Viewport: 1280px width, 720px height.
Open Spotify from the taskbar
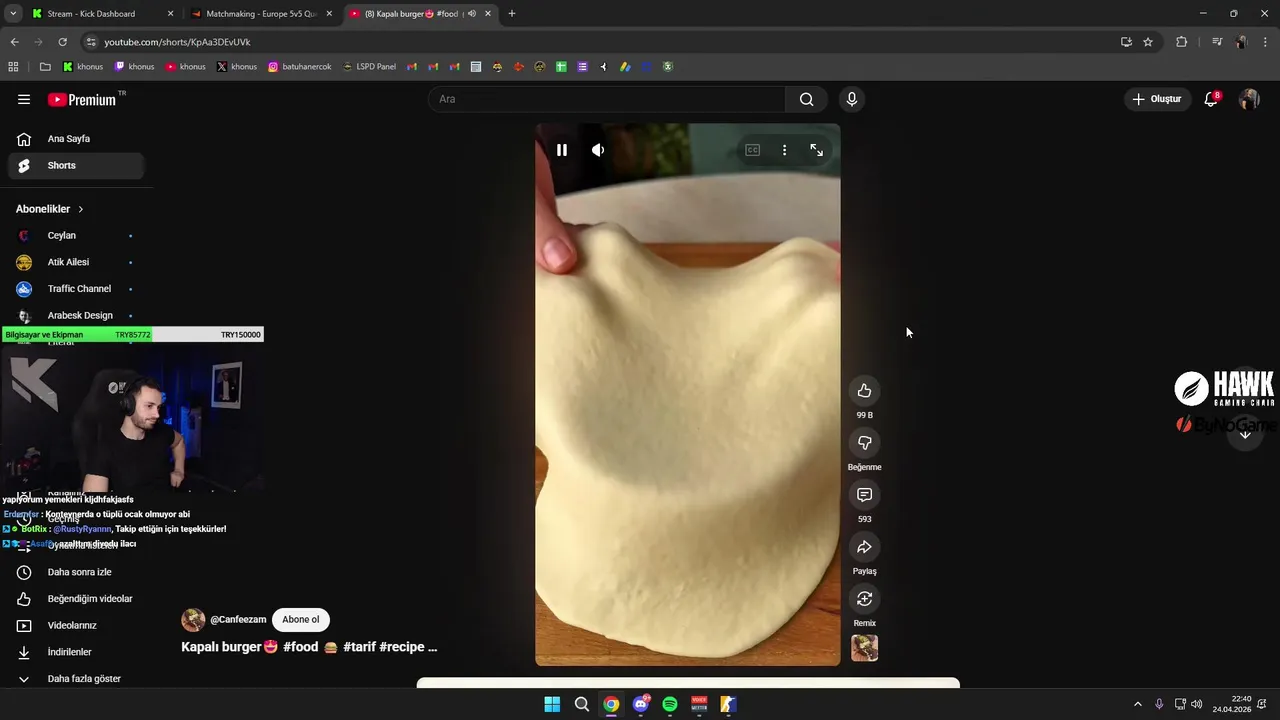670,704
